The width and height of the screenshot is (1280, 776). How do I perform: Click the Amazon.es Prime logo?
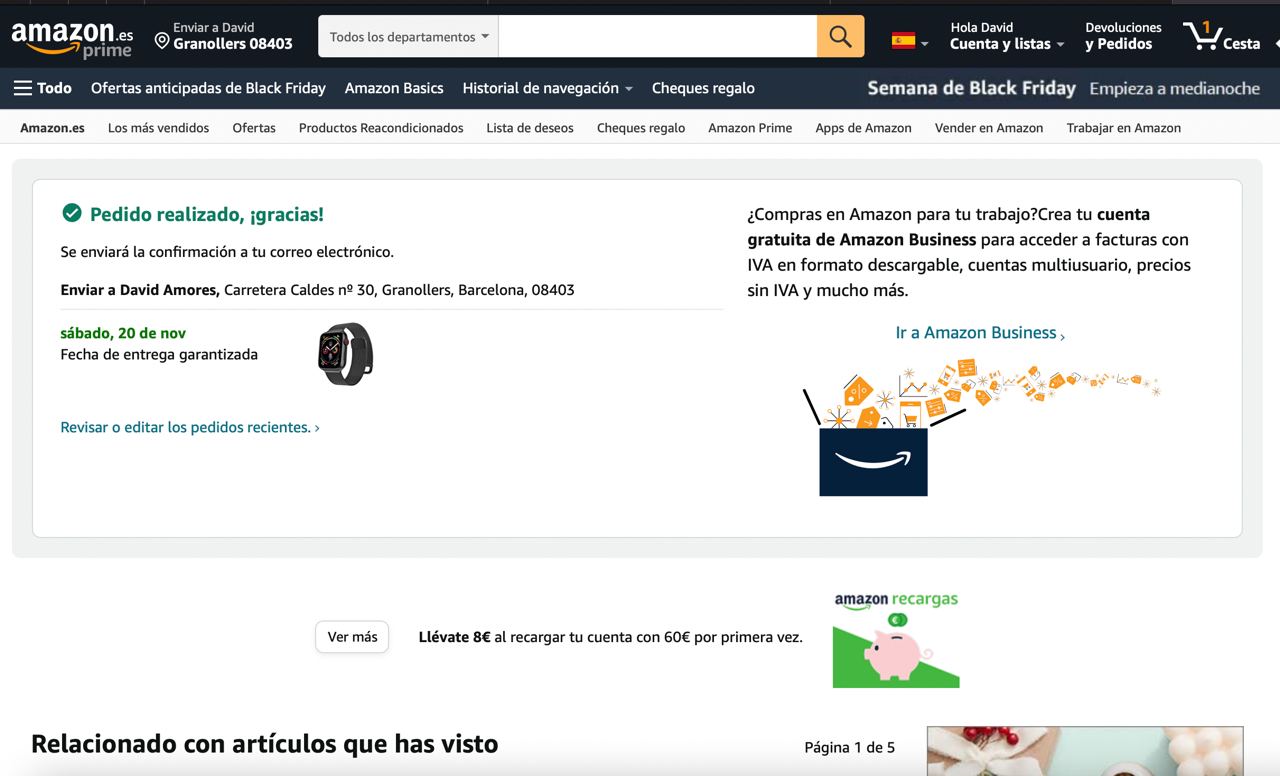(x=72, y=38)
